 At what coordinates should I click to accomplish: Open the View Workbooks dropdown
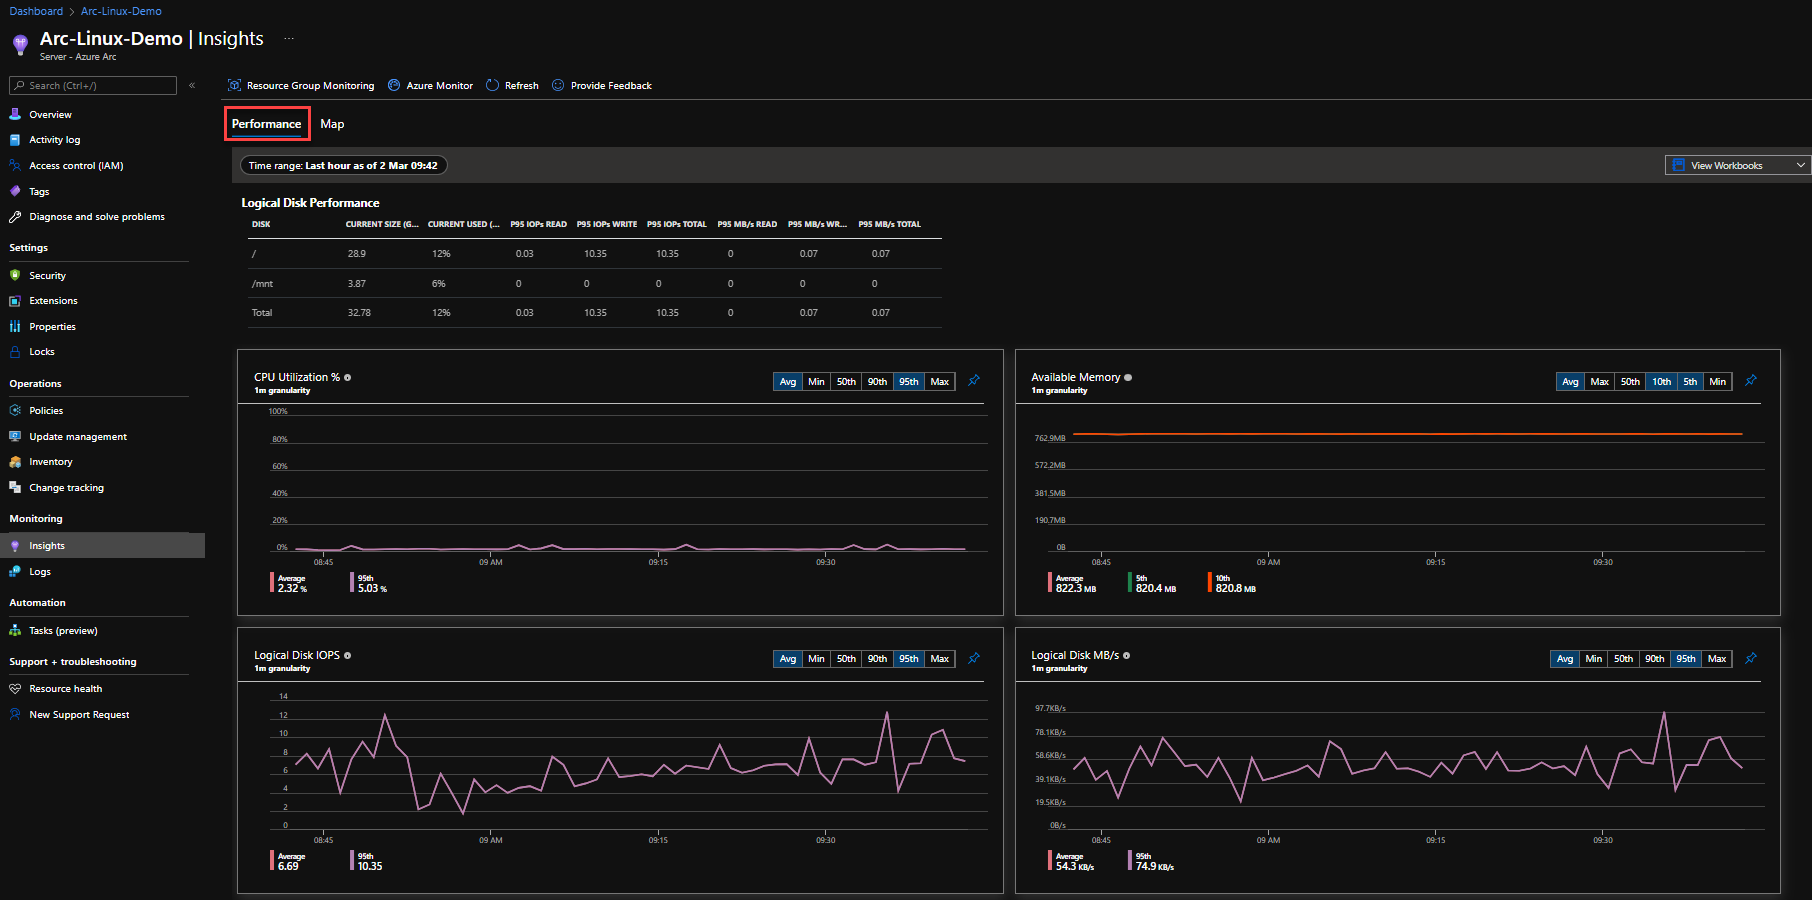1738,165
